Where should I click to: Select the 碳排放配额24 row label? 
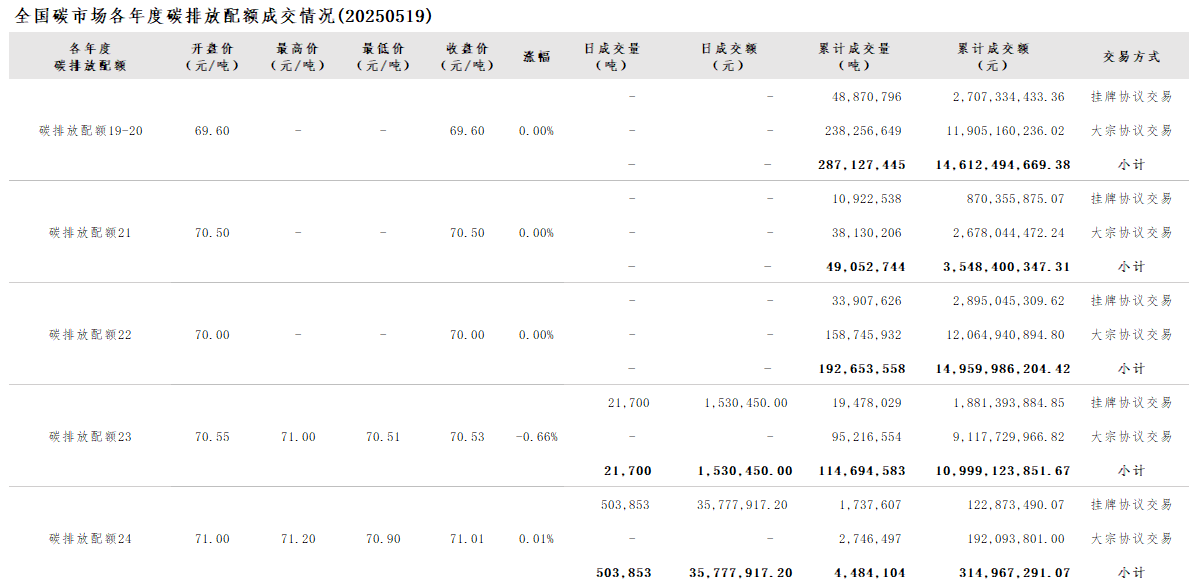[91, 539]
